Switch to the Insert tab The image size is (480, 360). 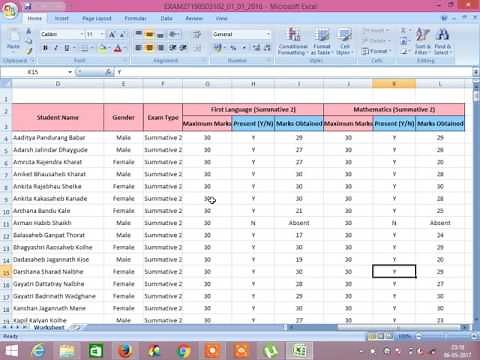(61, 18)
